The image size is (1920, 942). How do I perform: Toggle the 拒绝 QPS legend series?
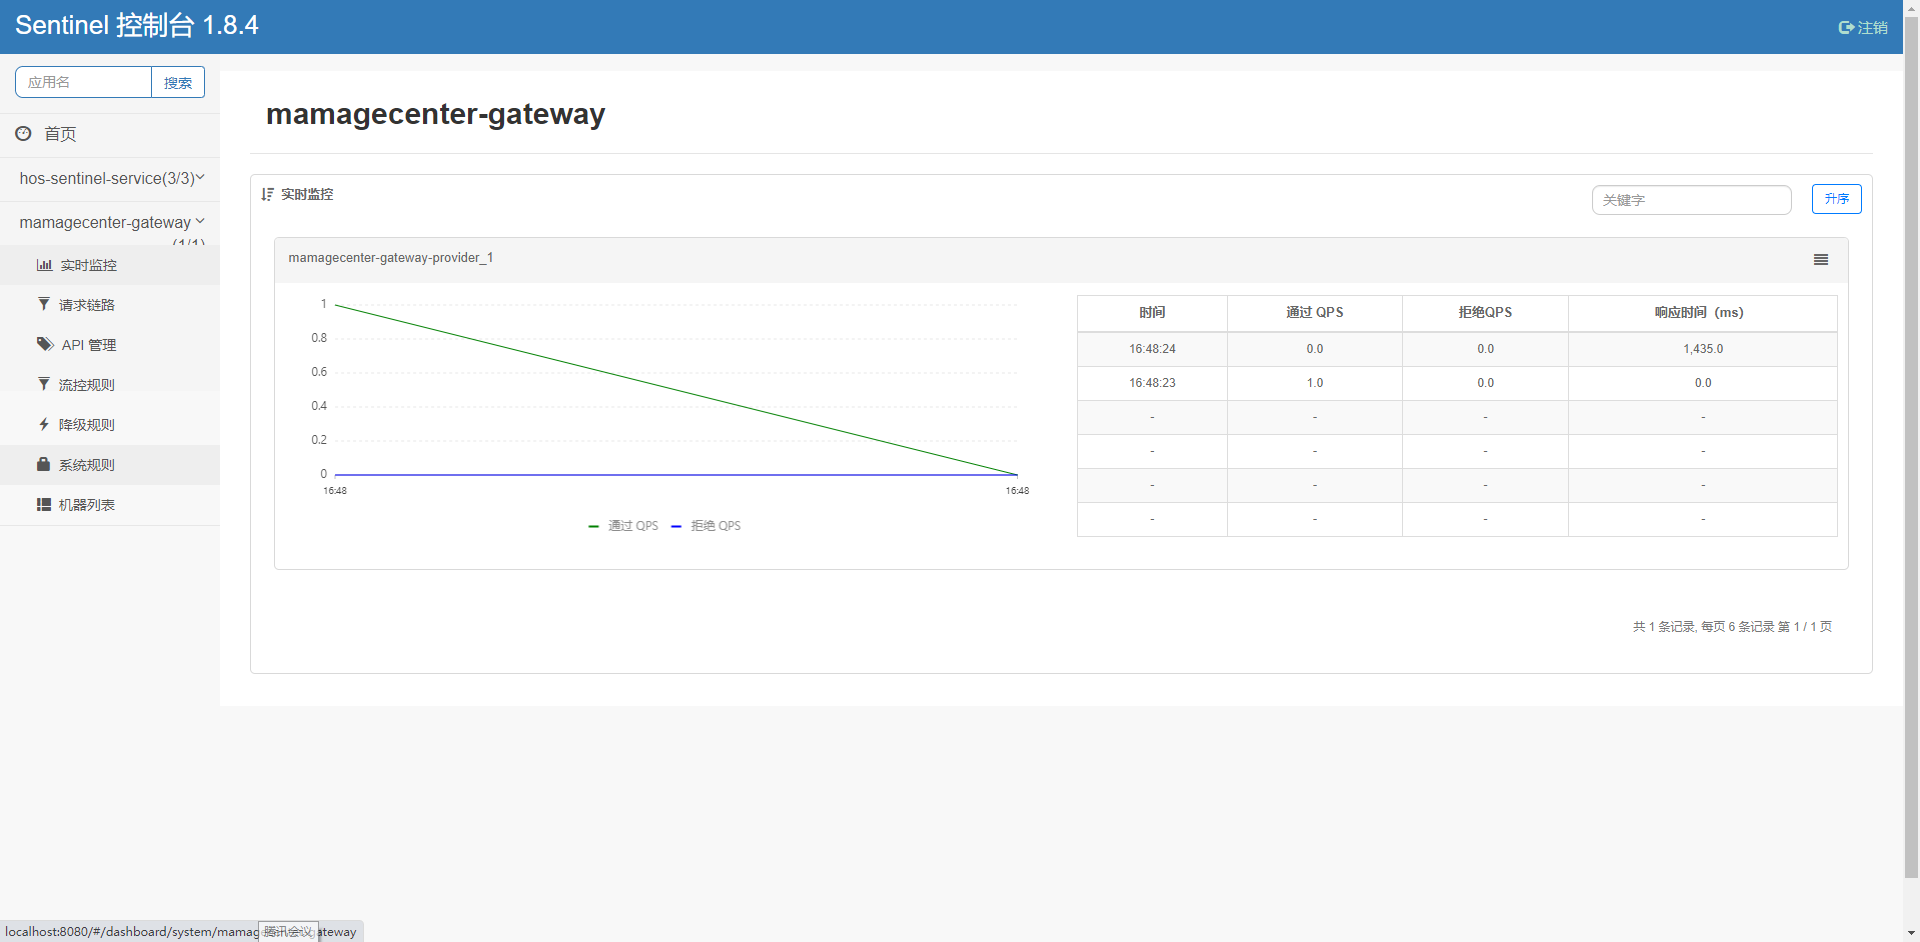click(x=707, y=526)
